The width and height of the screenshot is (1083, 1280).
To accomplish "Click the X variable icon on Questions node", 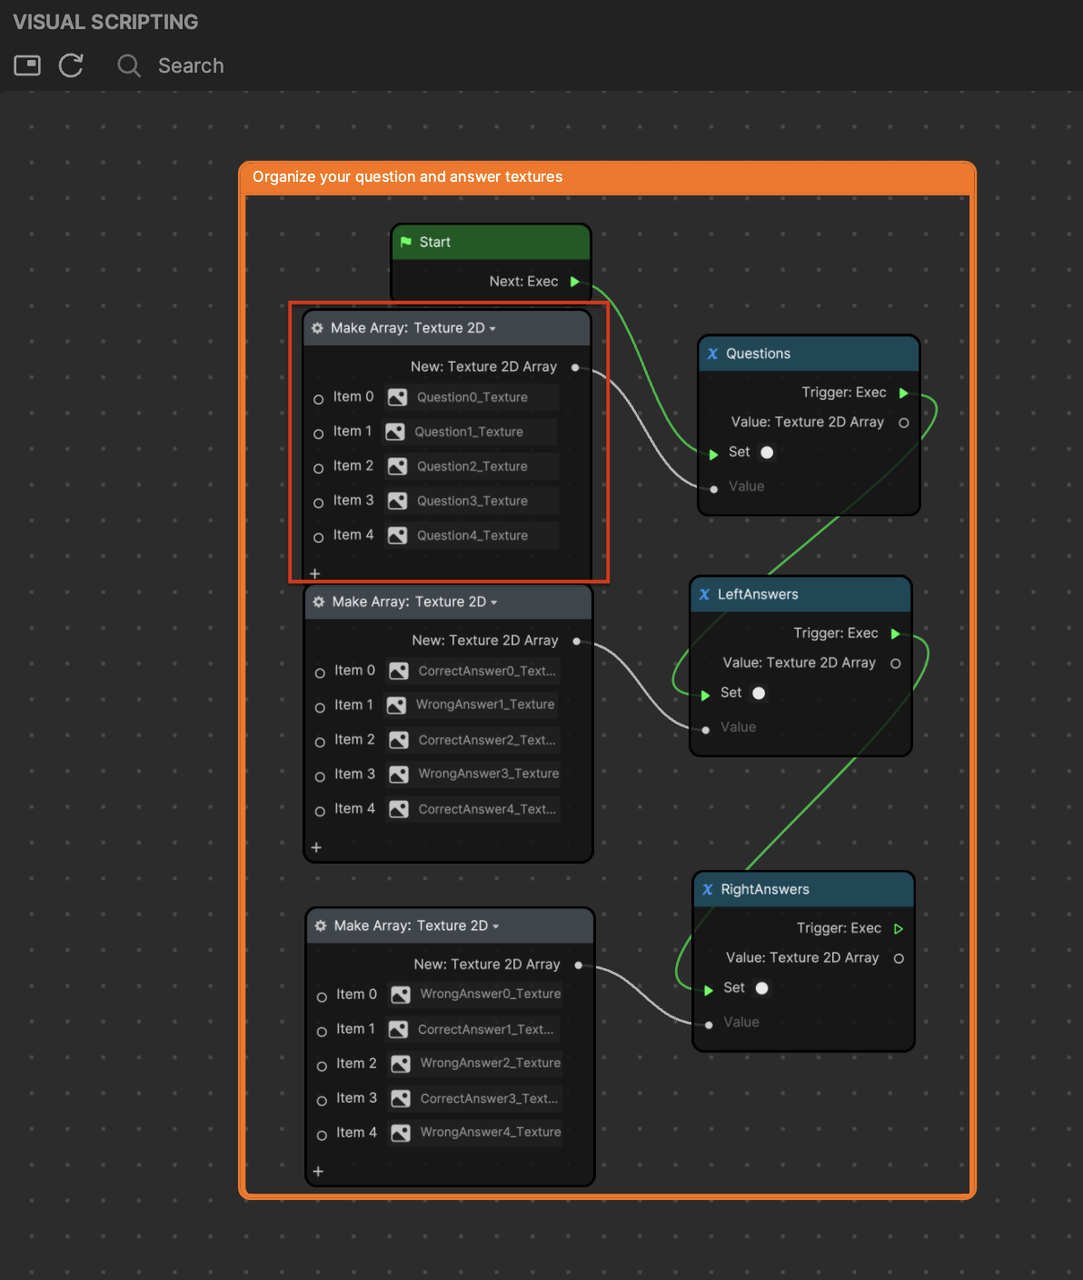I will (712, 354).
